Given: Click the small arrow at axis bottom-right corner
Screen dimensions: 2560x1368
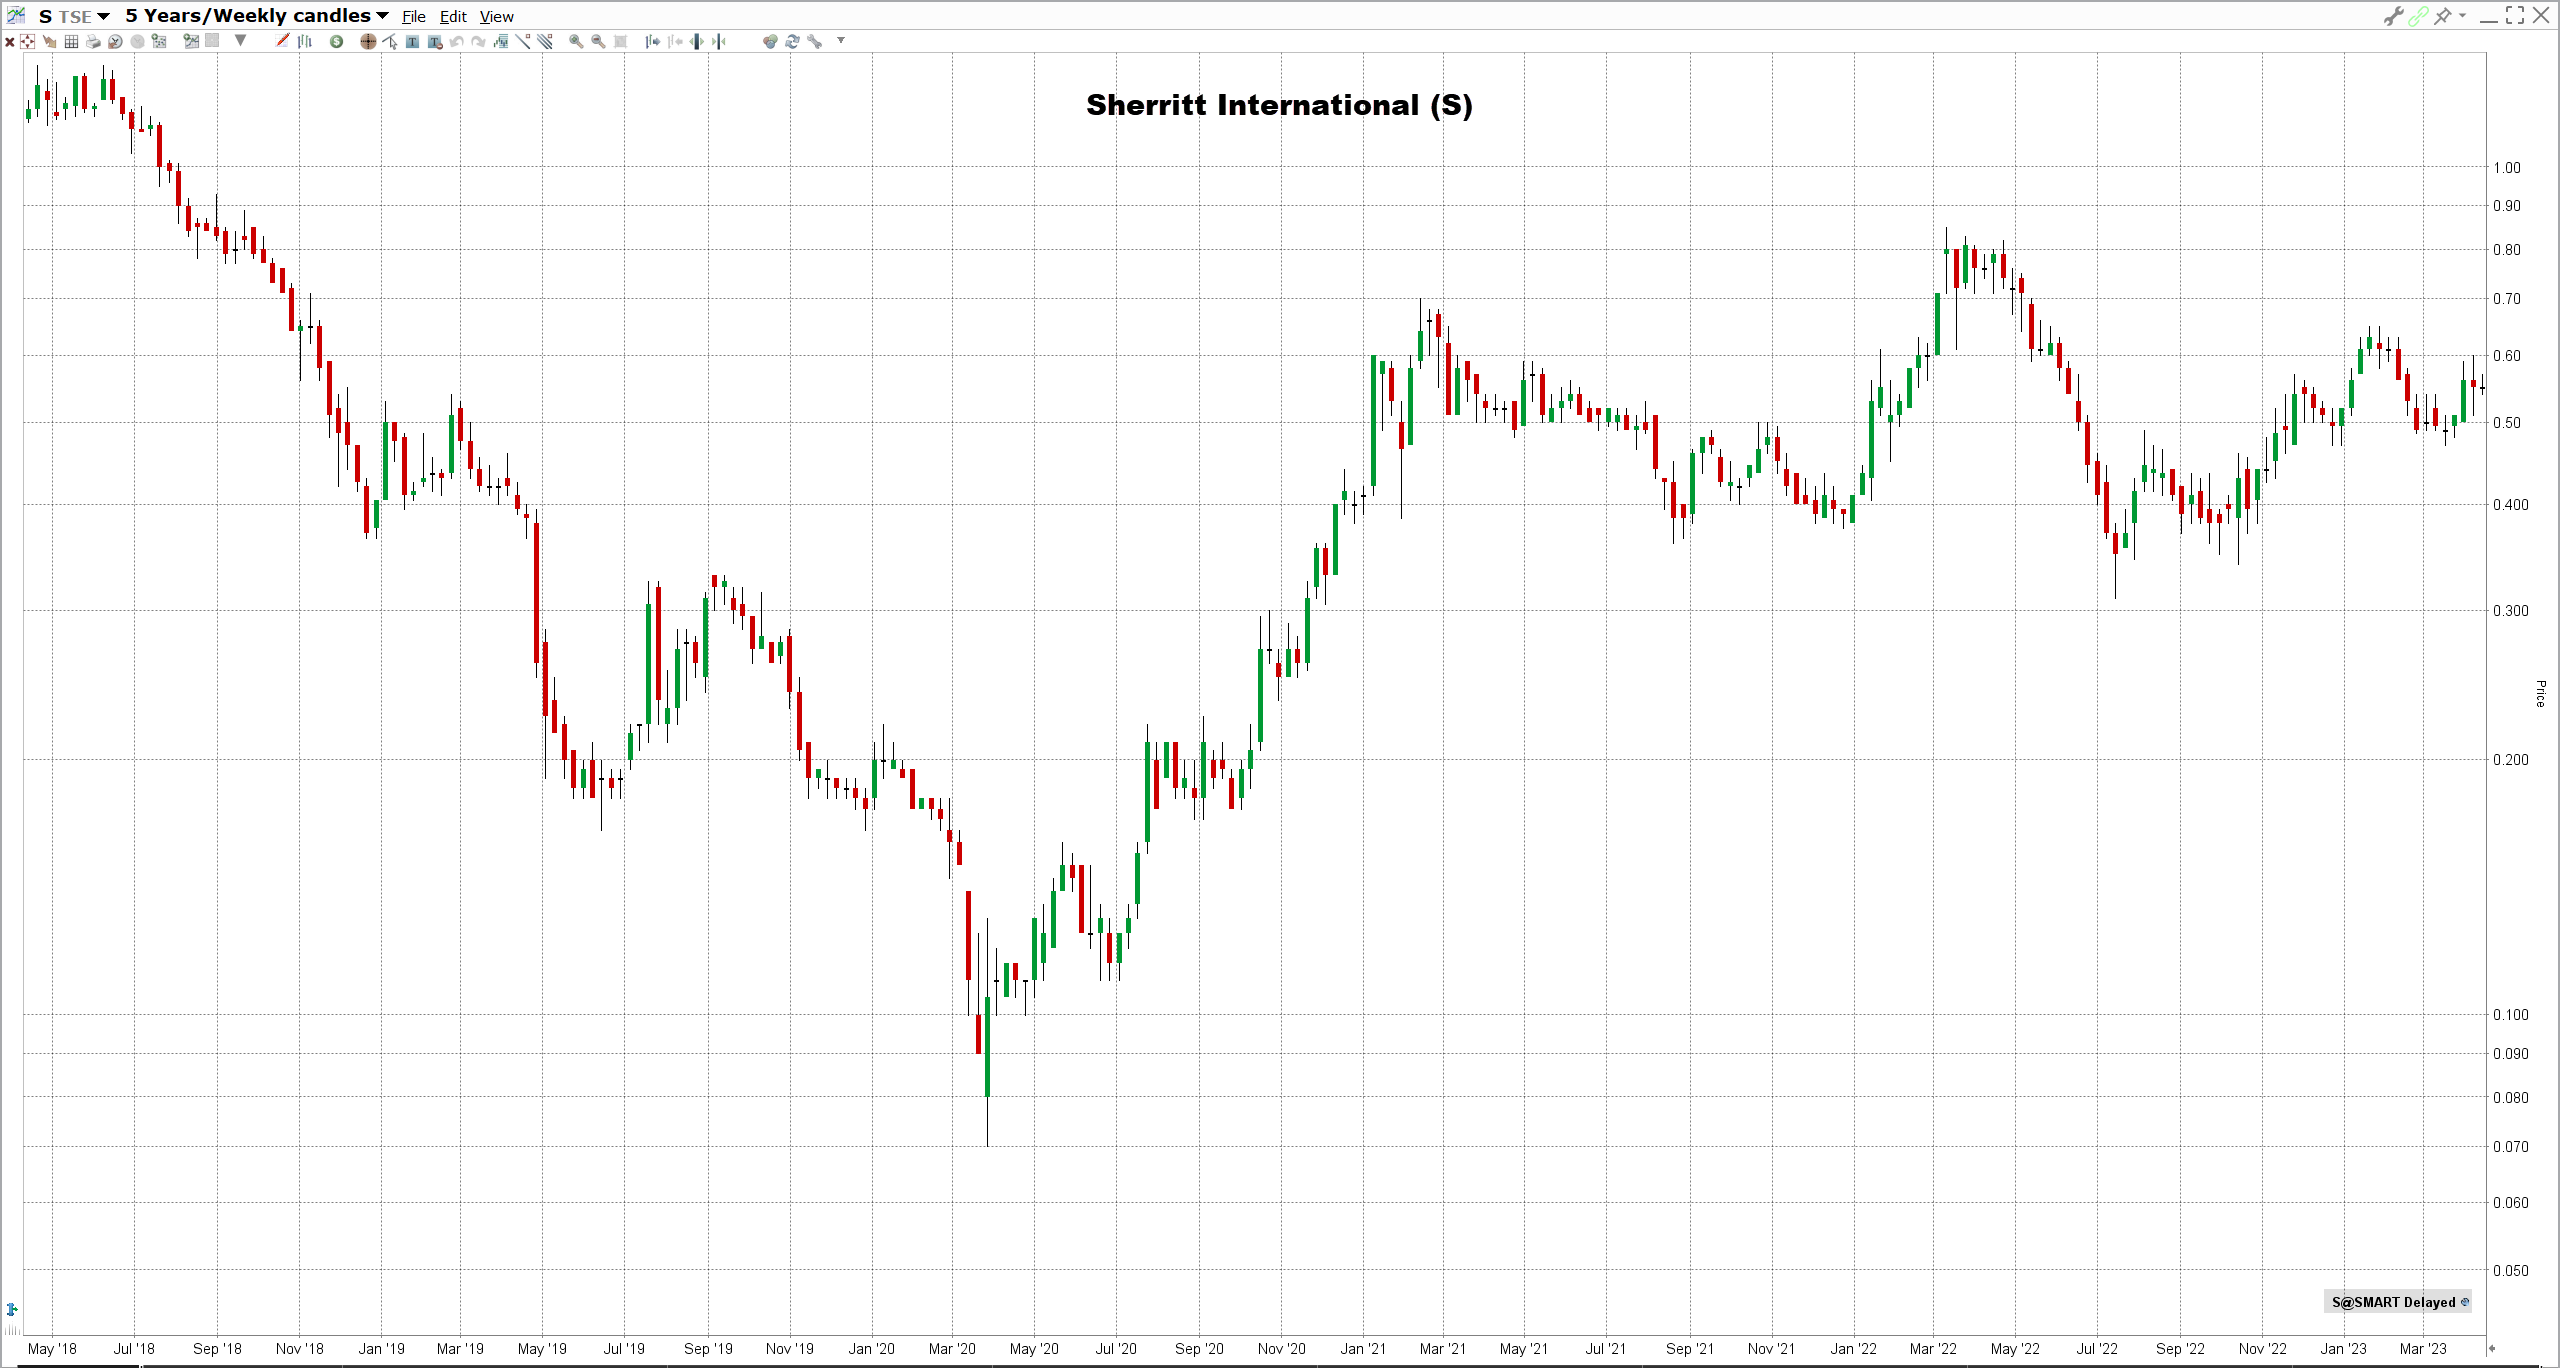Looking at the screenshot, I should [x=2491, y=1348].
